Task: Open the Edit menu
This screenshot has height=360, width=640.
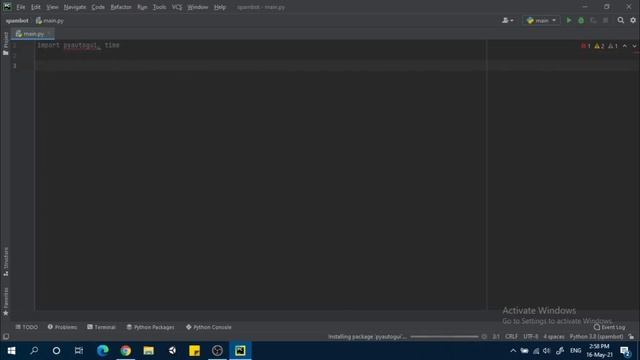Action: pos(36,7)
